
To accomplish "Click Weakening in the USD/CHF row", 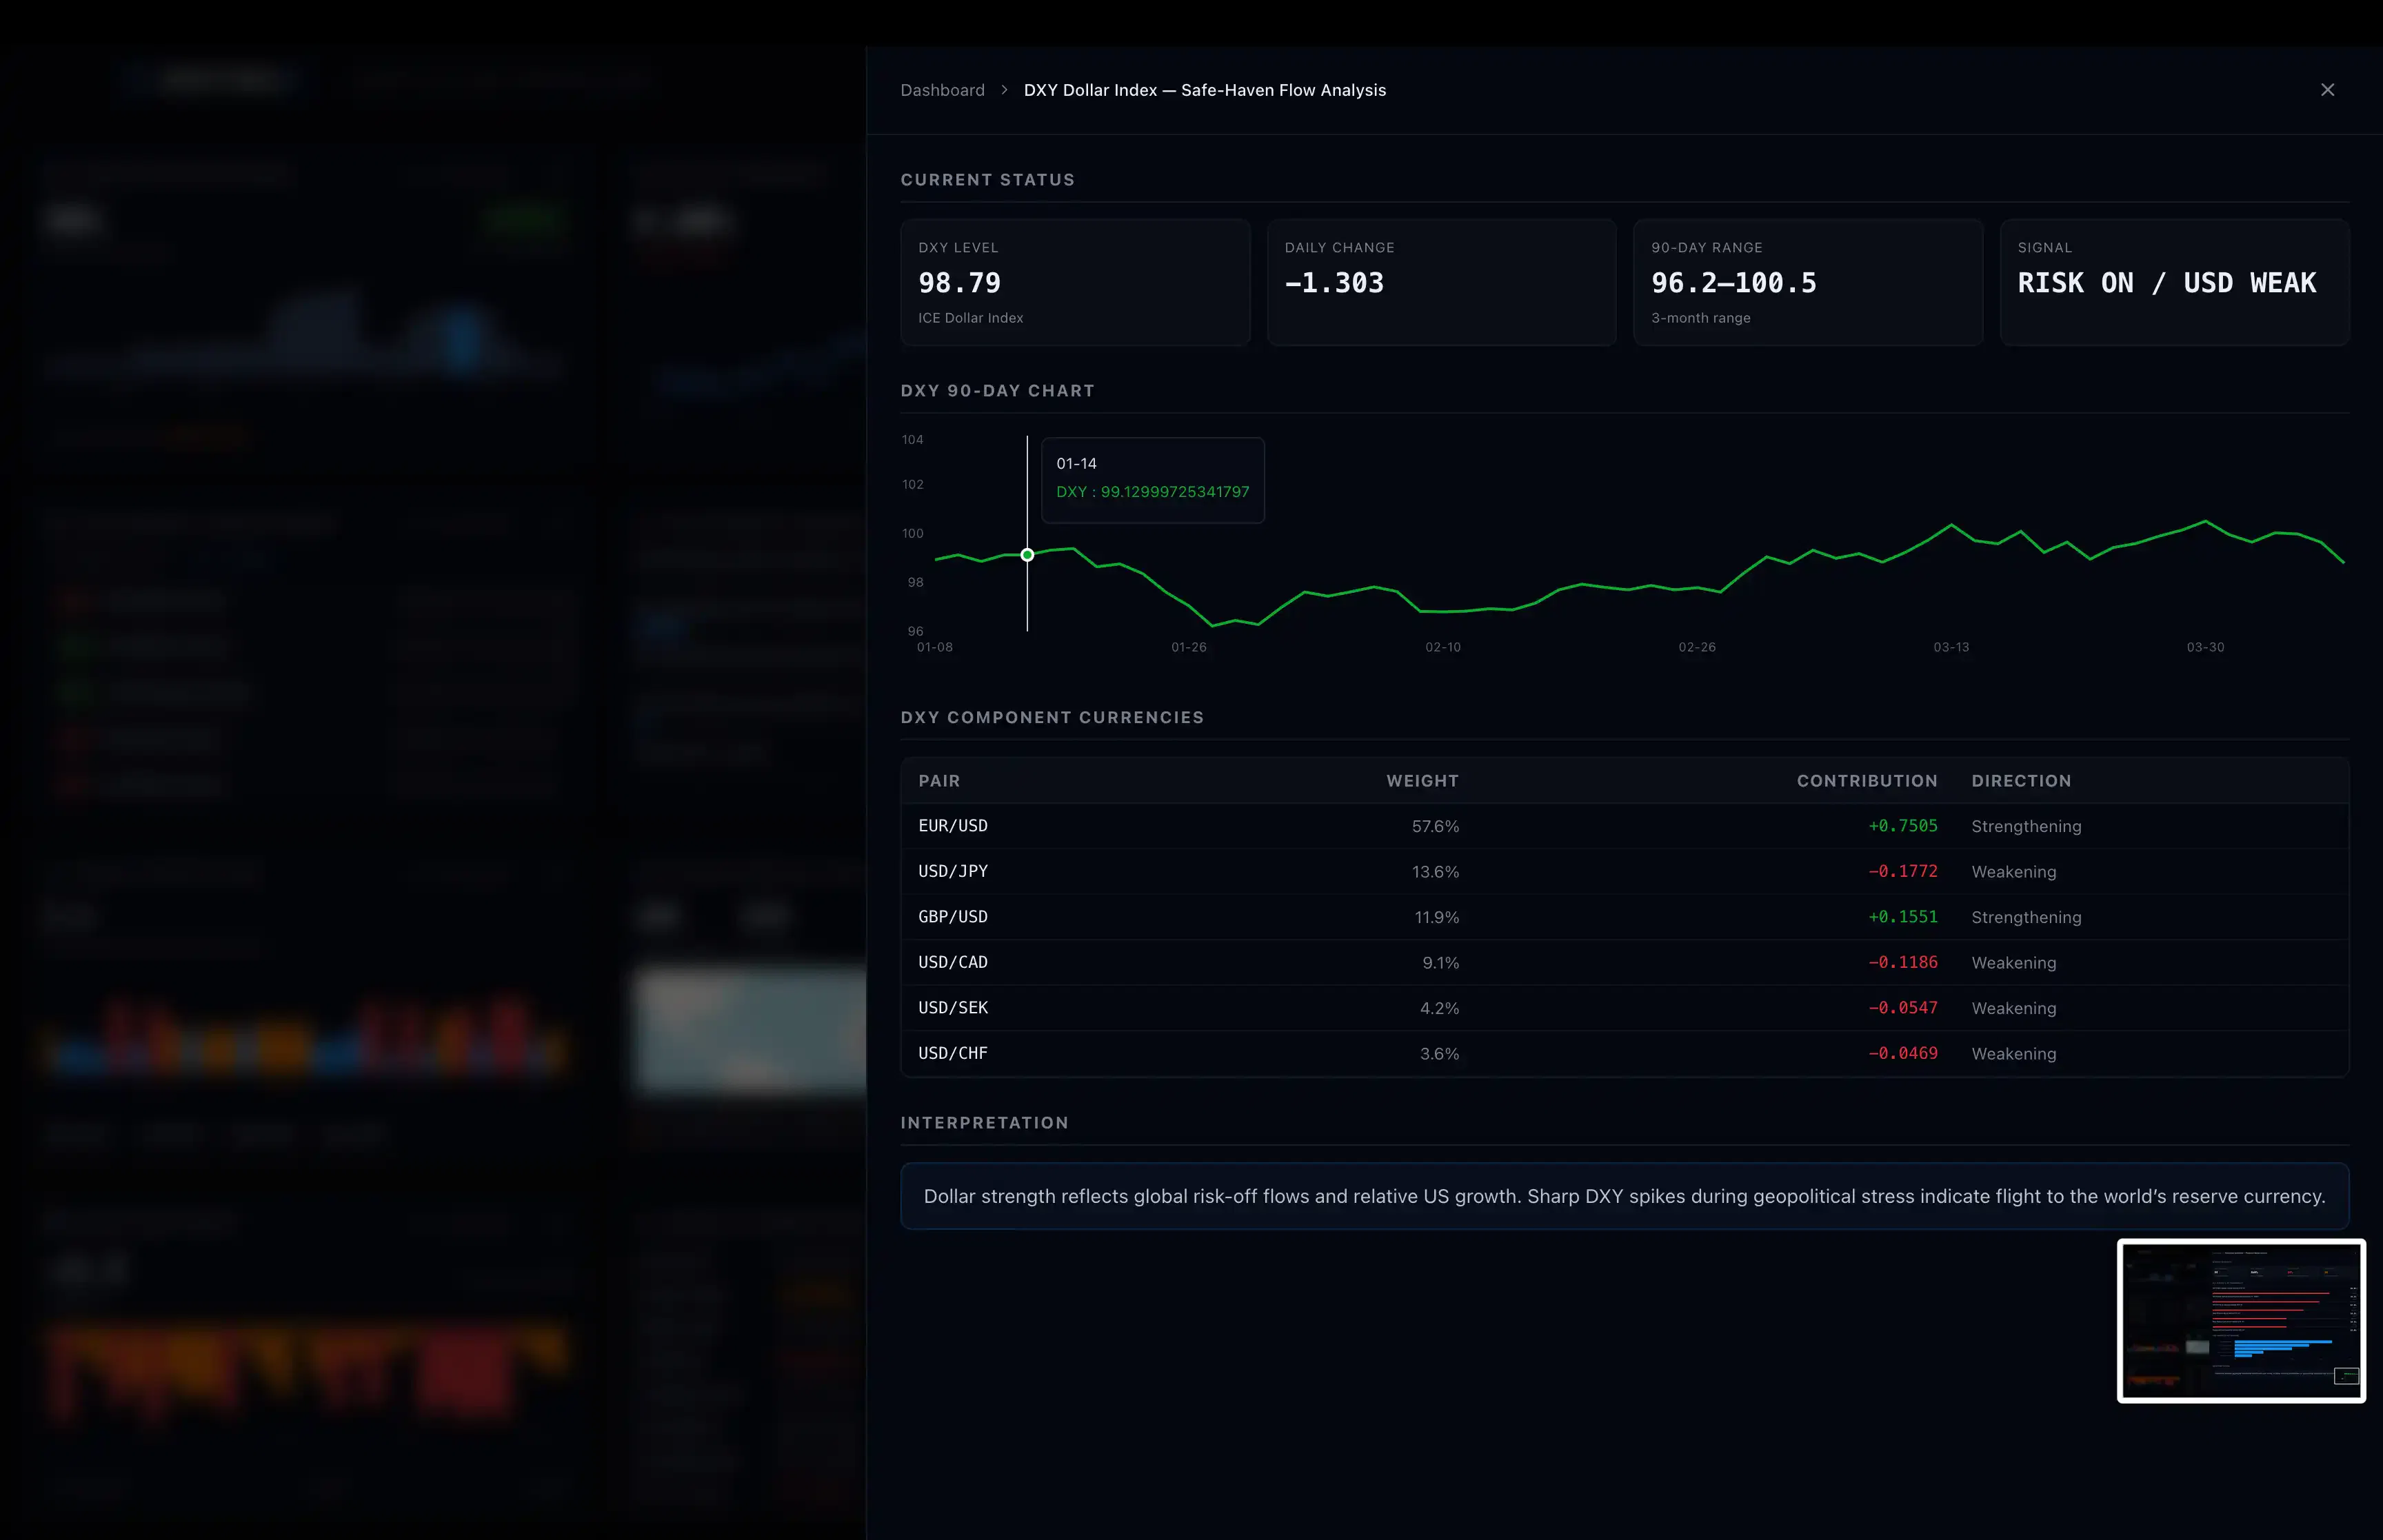I will pos(2013,1054).
